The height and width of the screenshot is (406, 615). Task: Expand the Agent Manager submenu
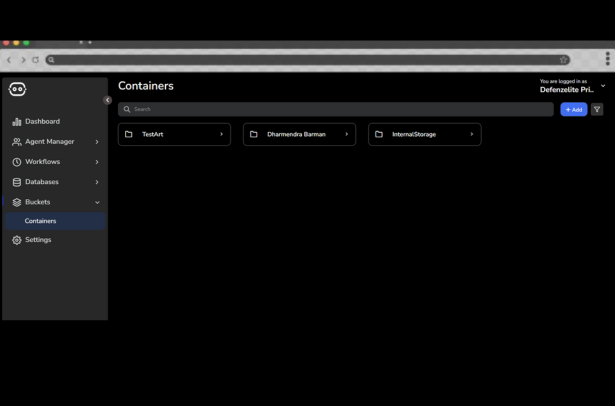97,142
